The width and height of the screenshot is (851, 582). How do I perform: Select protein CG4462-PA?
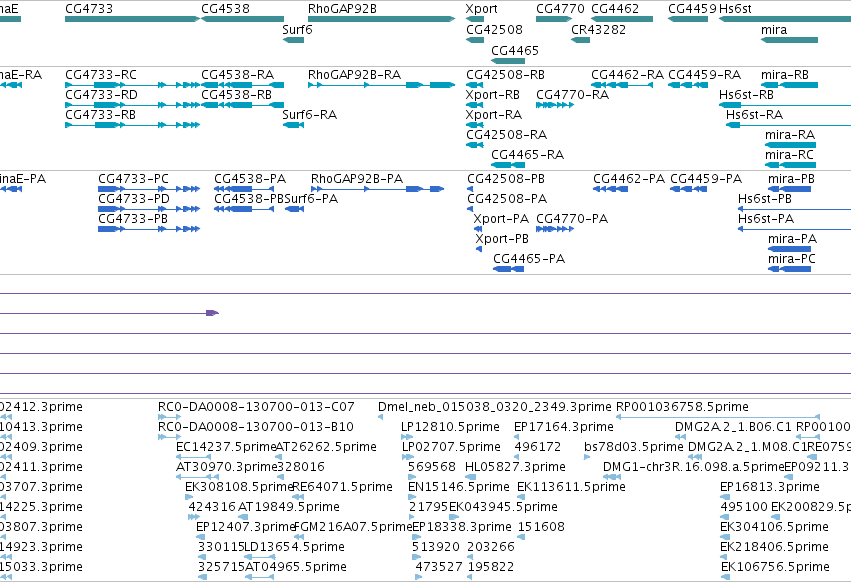(628, 179)
